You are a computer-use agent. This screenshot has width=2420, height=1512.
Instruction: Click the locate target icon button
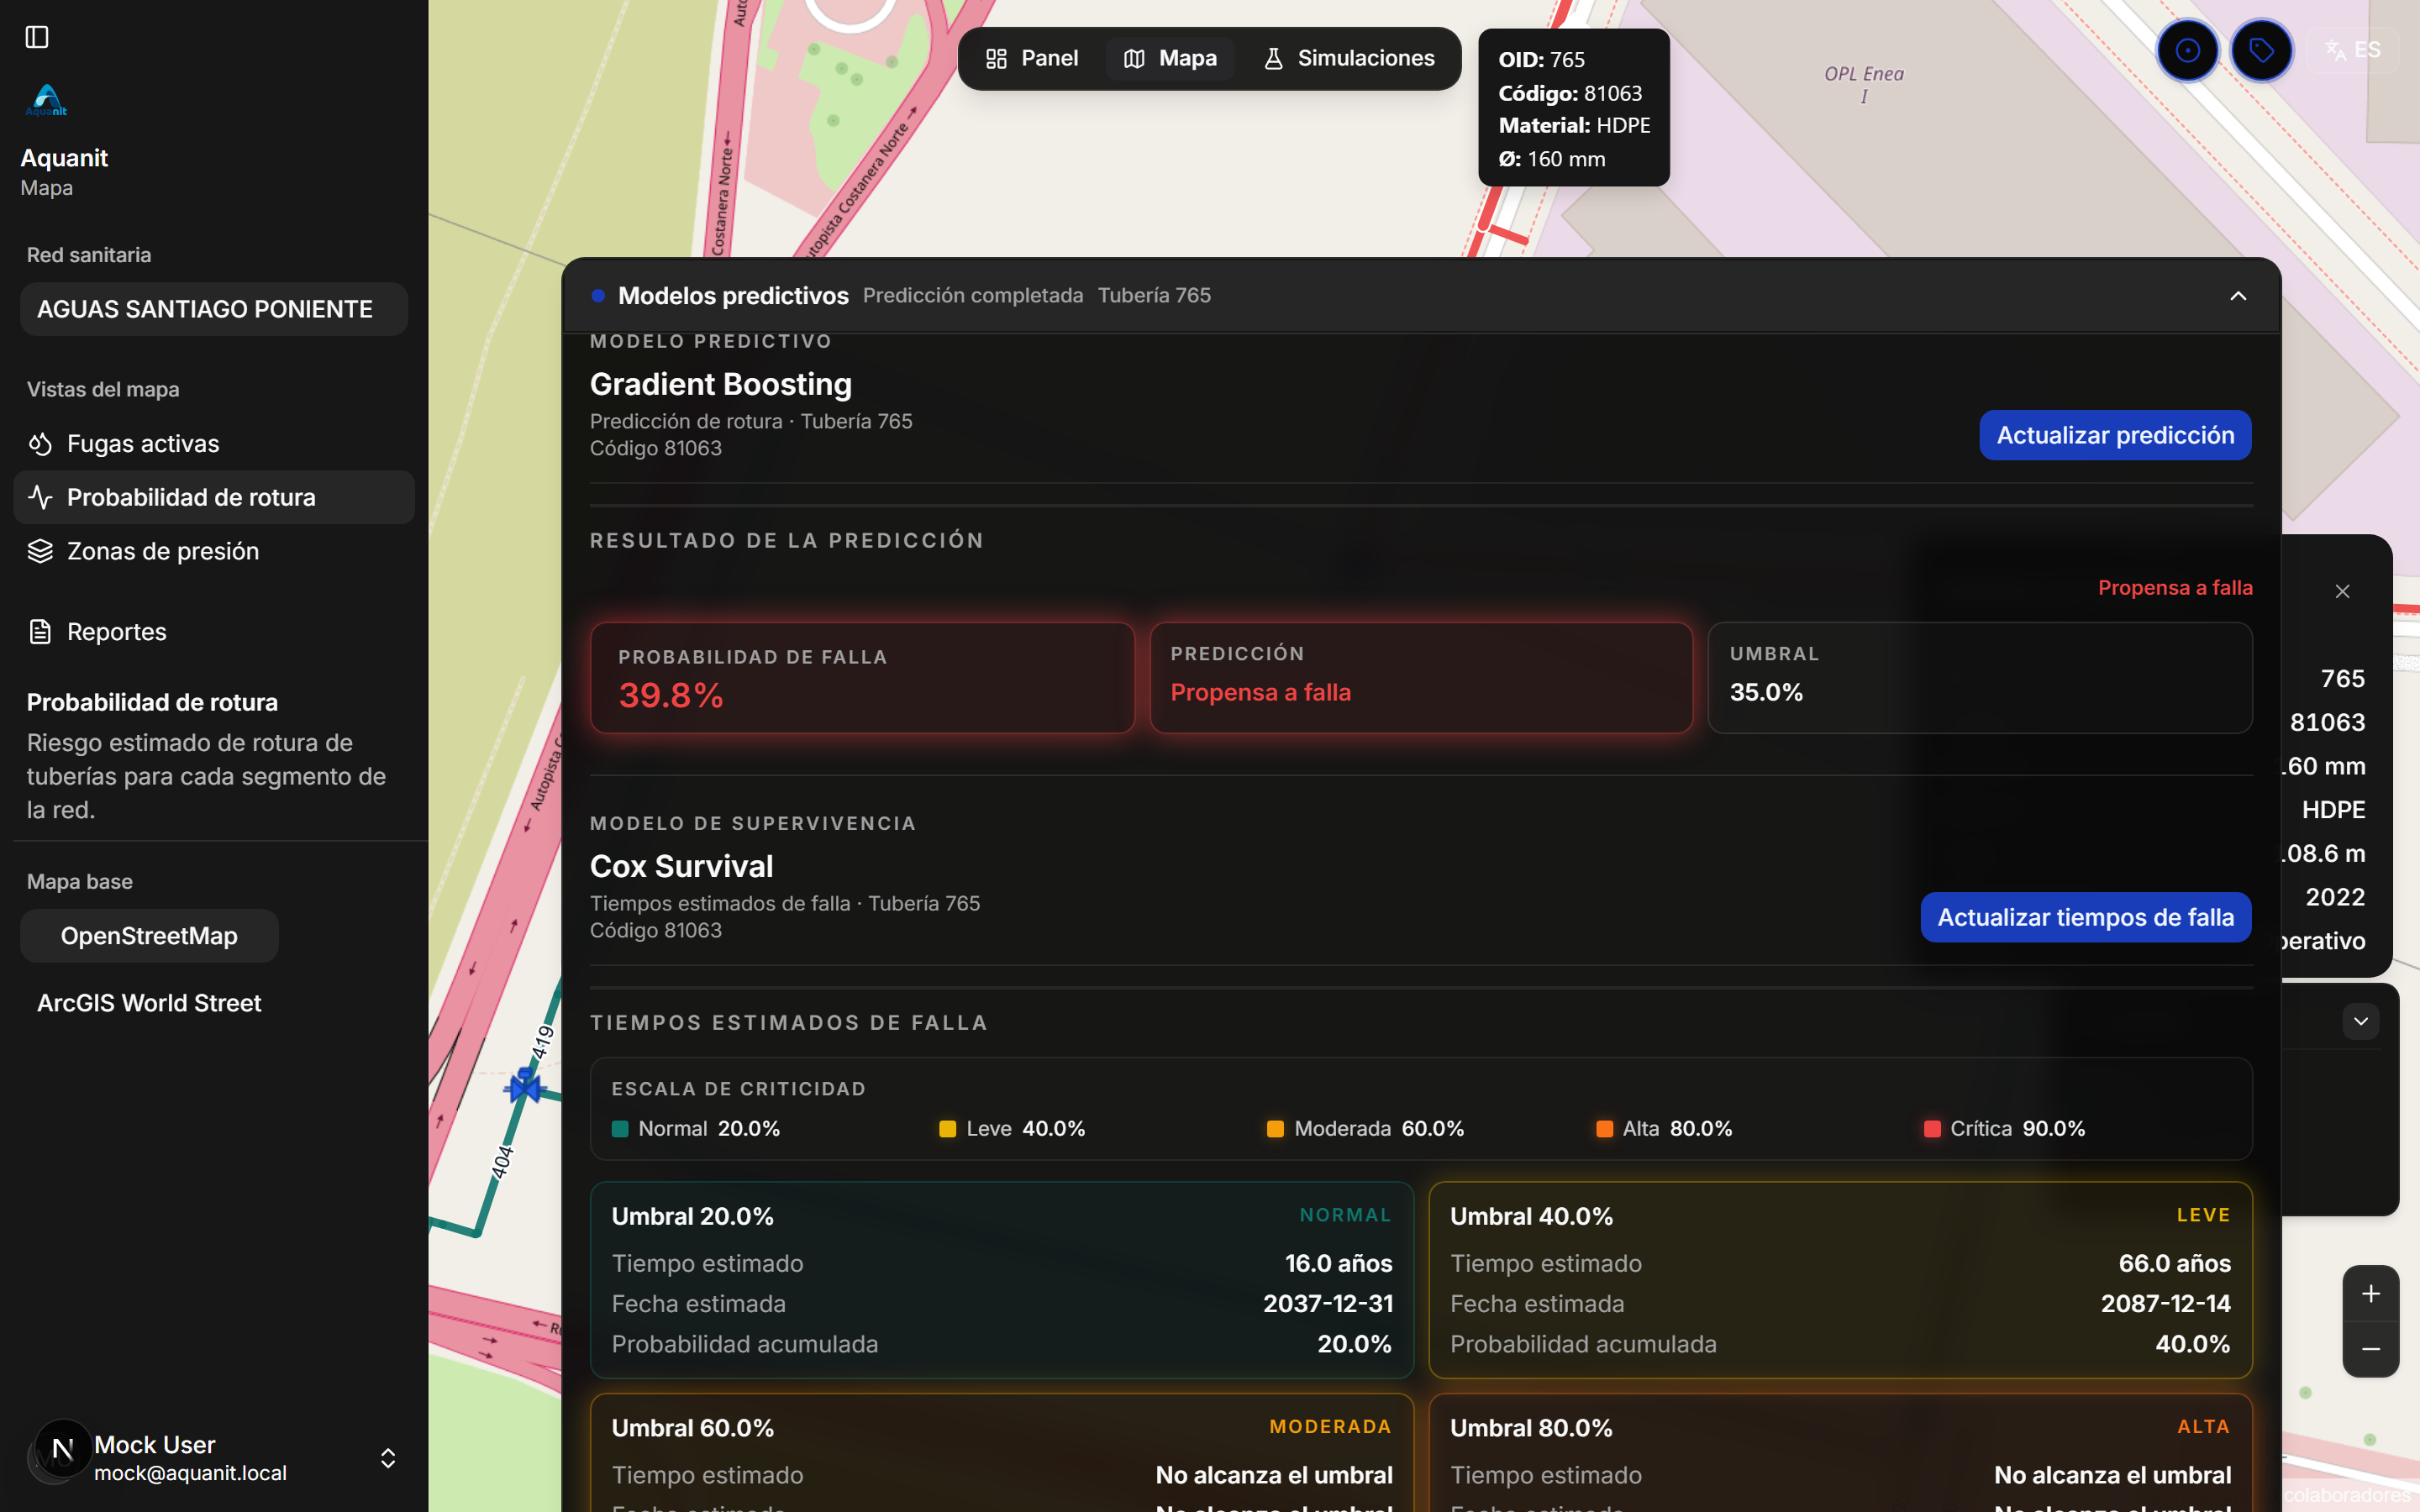(2187, 50)
